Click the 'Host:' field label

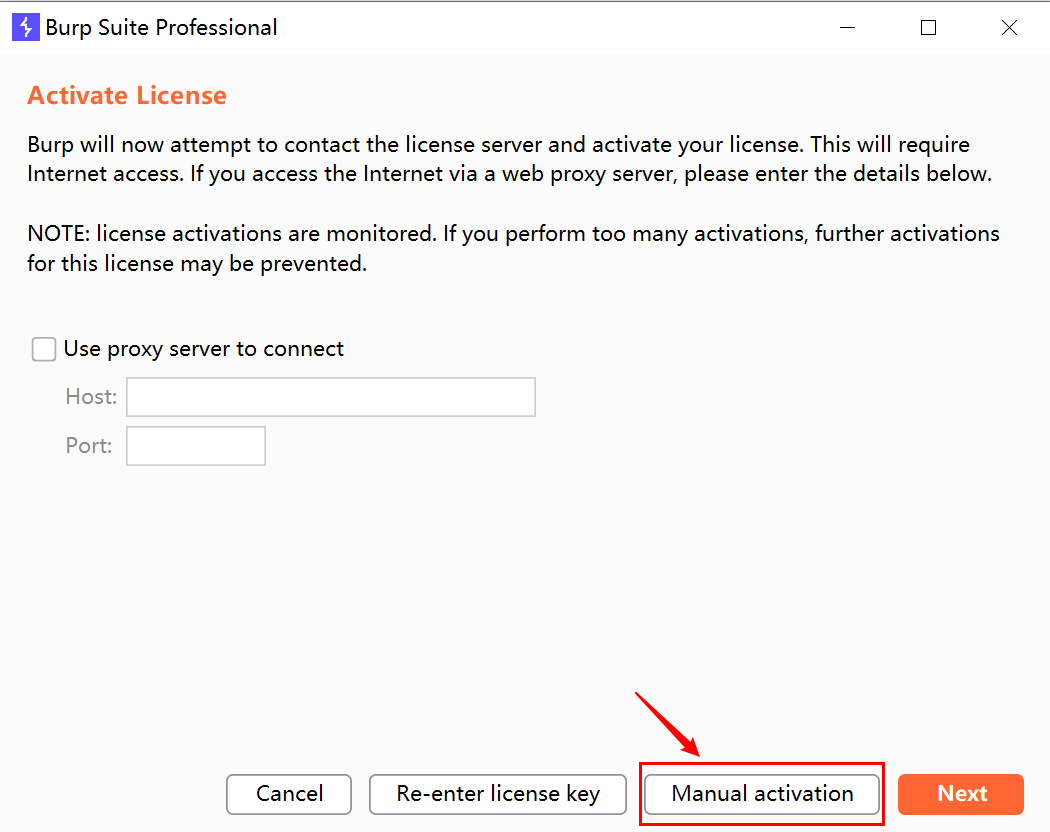point(91,397)
